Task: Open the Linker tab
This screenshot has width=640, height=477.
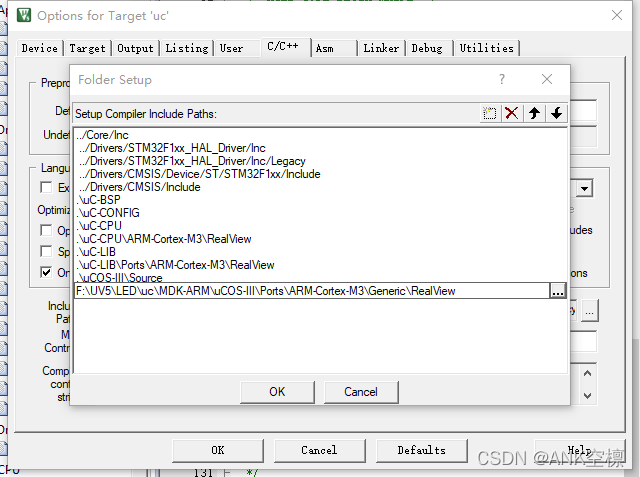Action: (x=381, y=48)
